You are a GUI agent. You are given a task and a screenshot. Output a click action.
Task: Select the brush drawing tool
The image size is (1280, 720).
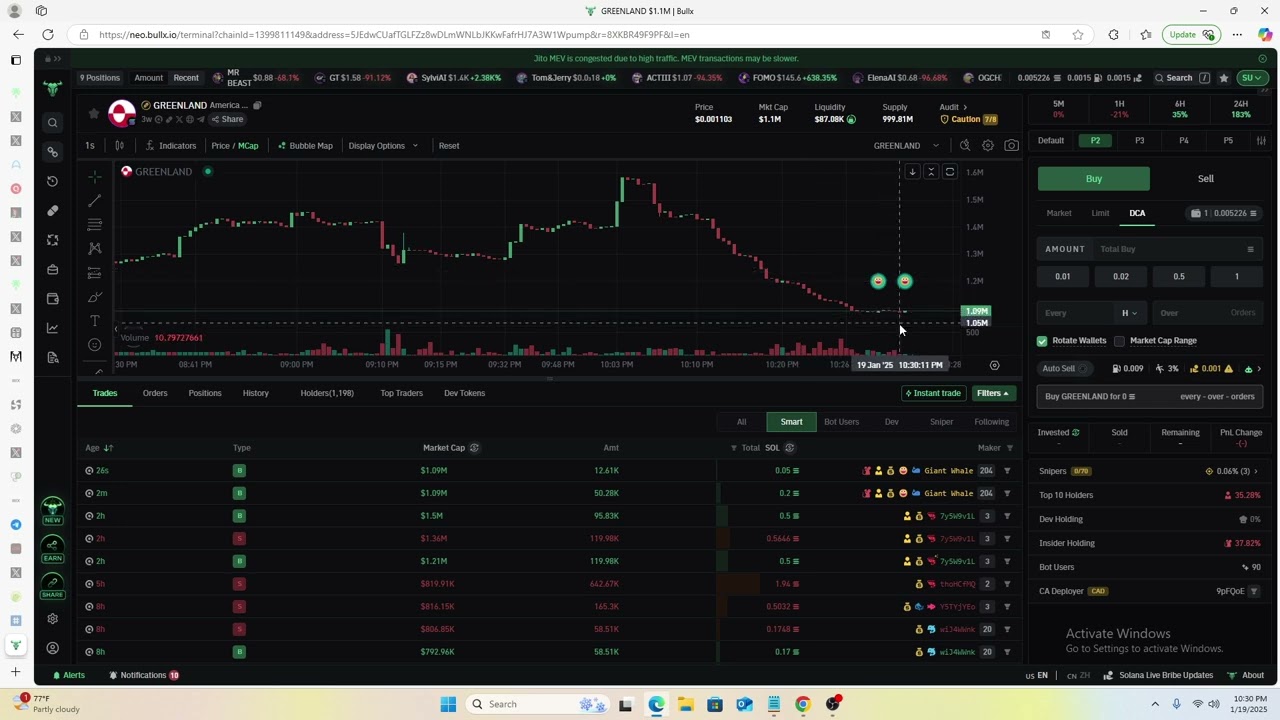pyautogui.click(x=94, y=297)
